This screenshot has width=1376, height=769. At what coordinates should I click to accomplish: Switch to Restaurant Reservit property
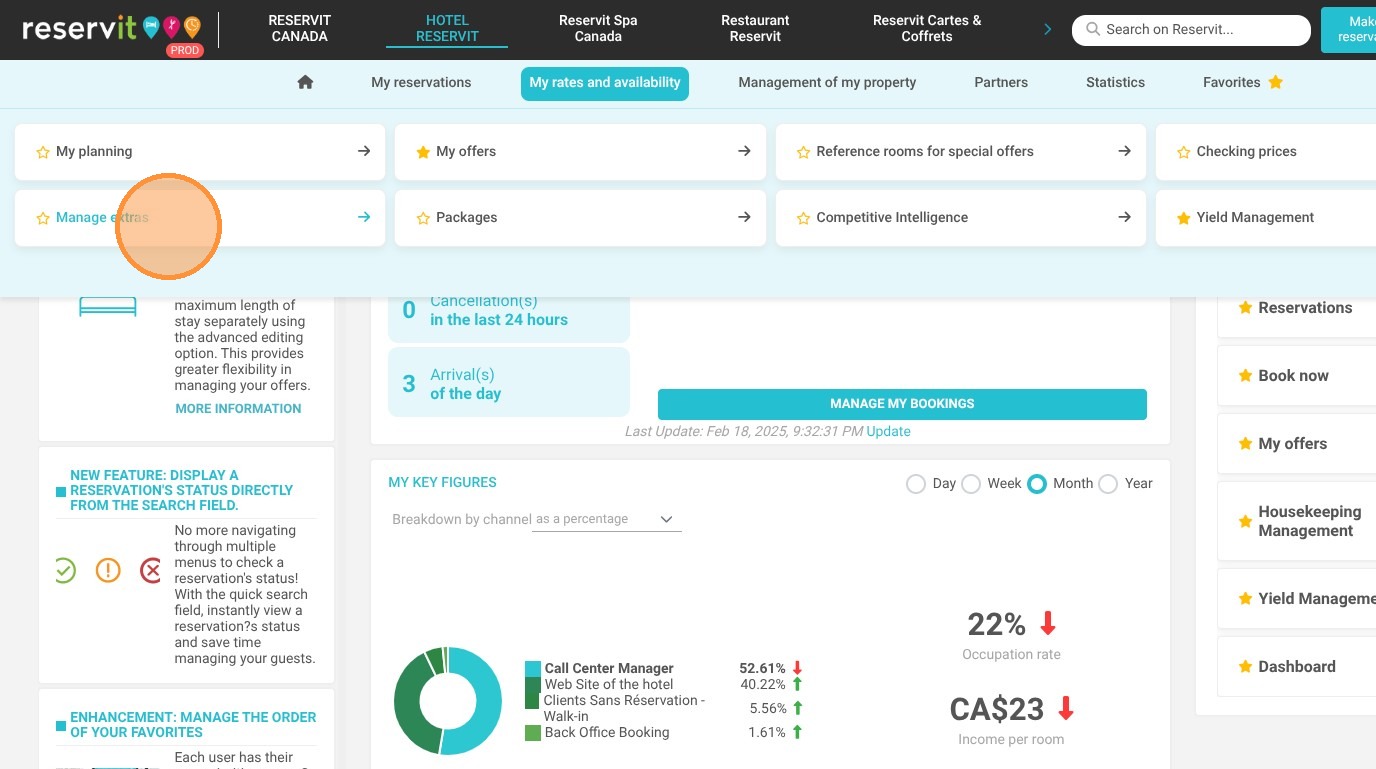pos(755,28)
